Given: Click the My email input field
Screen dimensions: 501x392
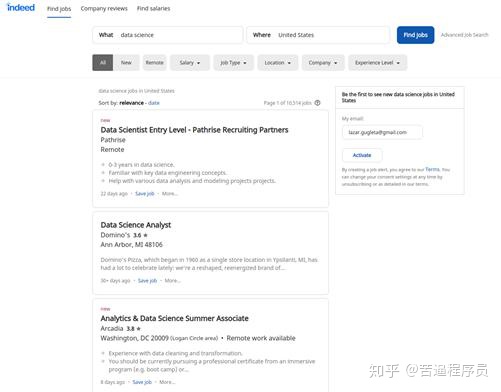Looking at the screenshot, I should point(382,132).
